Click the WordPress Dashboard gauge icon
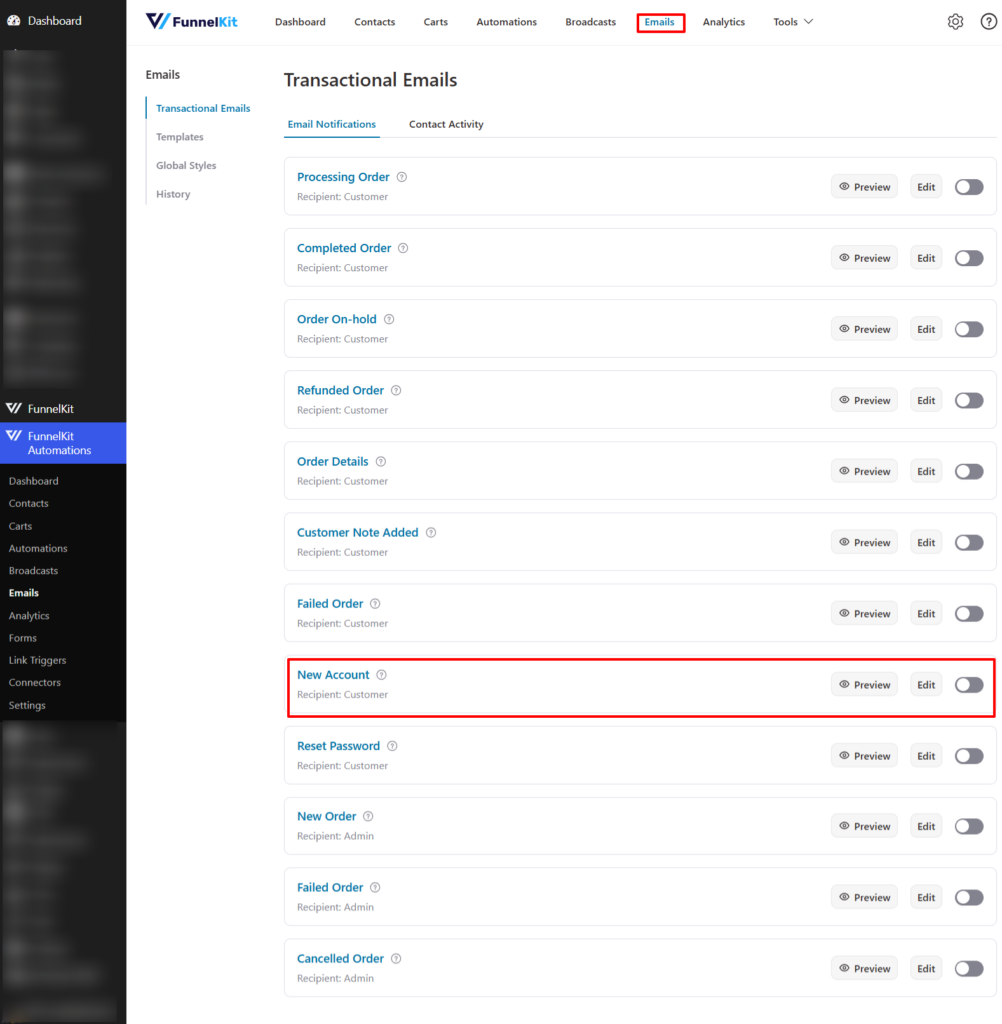 [14, 20]
